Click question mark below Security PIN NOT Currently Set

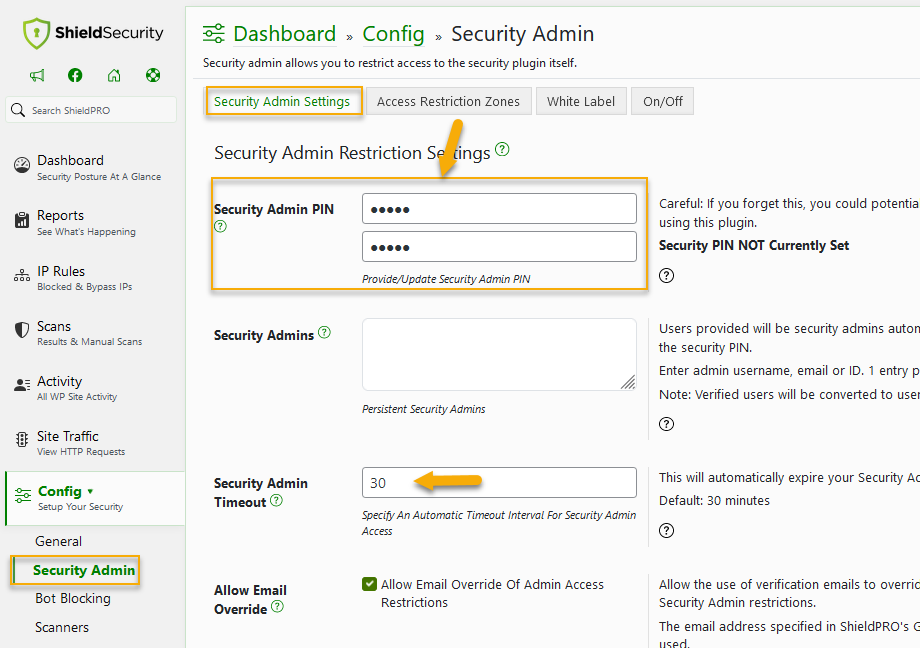[x=667, y=275]
